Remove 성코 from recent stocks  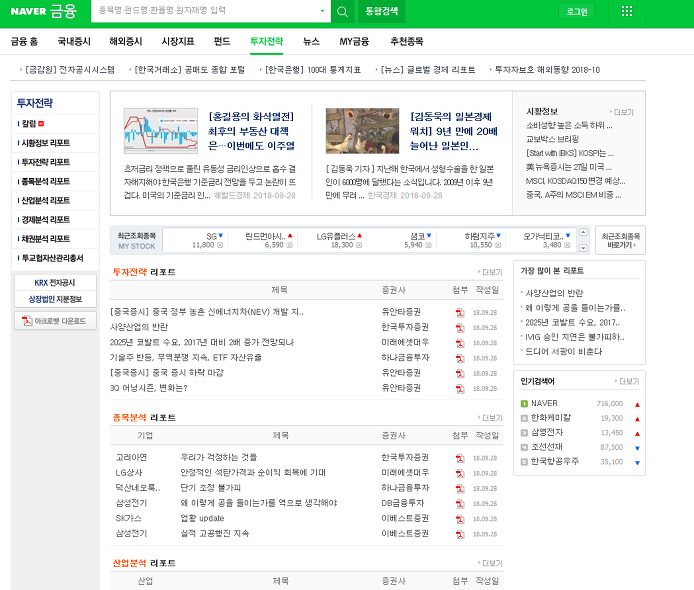tap(428, 245)
